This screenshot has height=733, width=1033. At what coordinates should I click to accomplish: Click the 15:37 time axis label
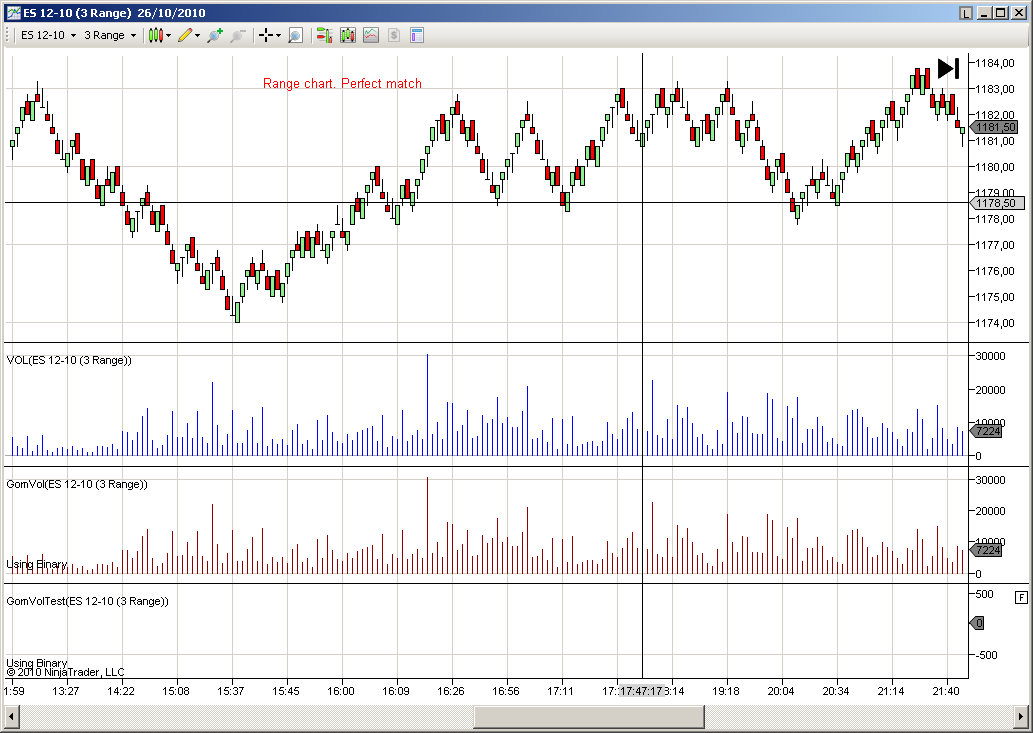(x=231, y=691)
